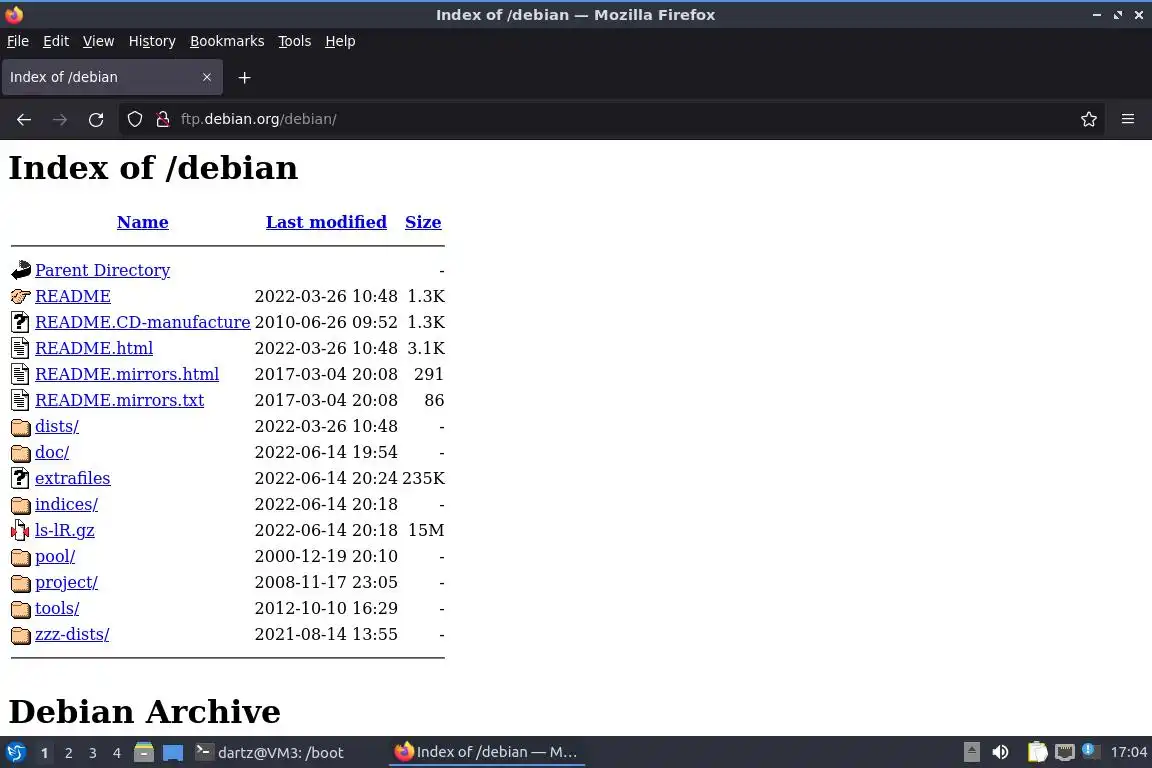1152x768 pixels.
Task: Click the Firefox taskbar entry Index of /debian
Action: pyautogui.click(x=486, y=753)
